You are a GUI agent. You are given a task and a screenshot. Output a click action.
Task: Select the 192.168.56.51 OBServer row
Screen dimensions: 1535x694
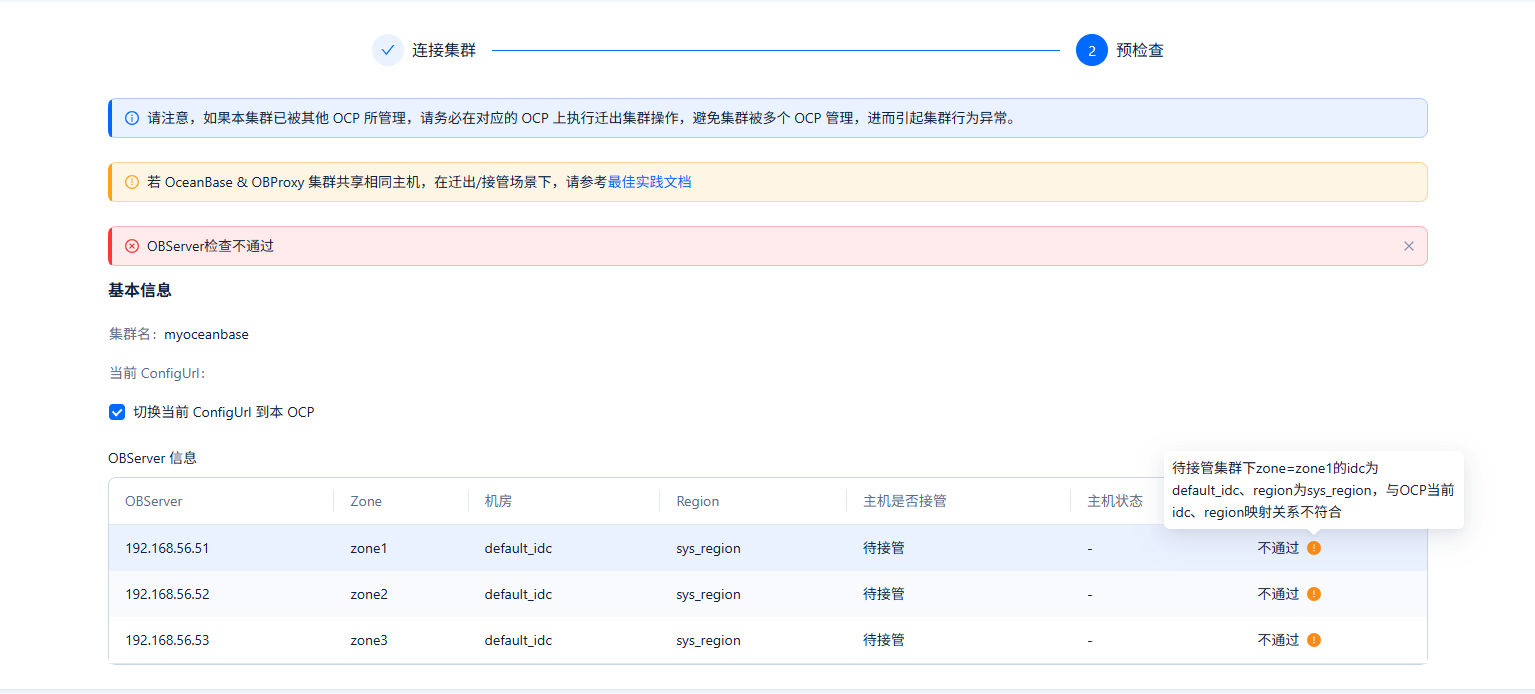pyautogui.click(x=167, y=548)
